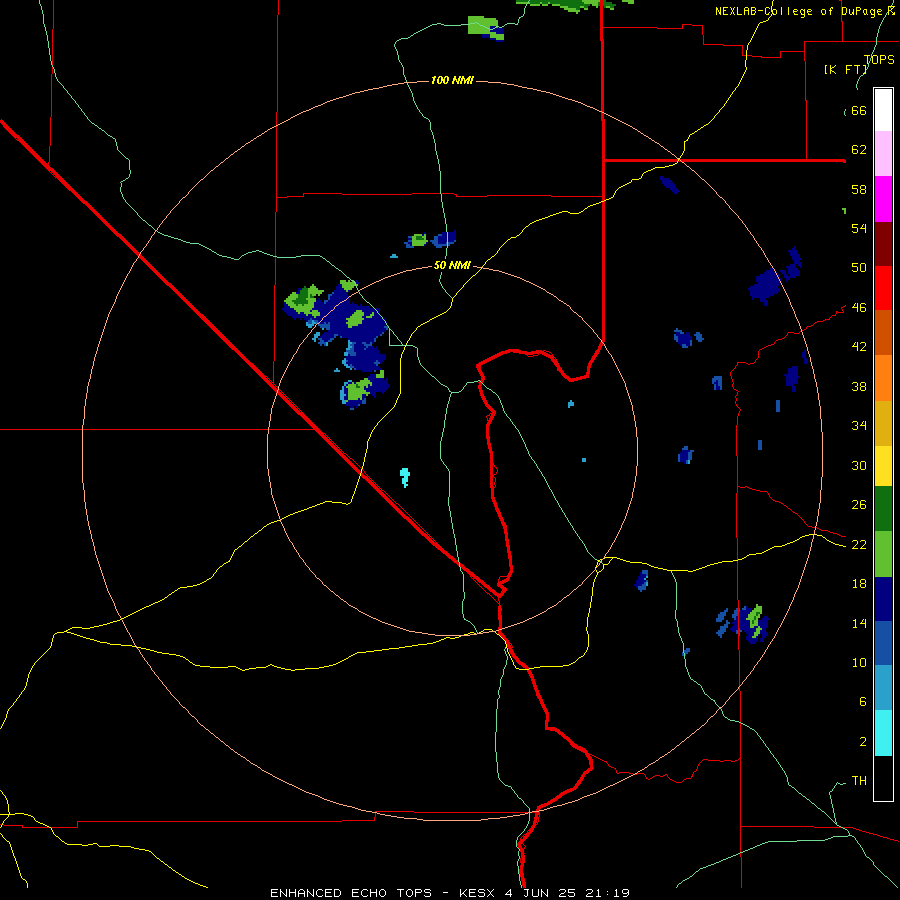Viewport: 900px width, 900px height.
Task: Click the "58" value on the scale
Action: click(859, 189)
